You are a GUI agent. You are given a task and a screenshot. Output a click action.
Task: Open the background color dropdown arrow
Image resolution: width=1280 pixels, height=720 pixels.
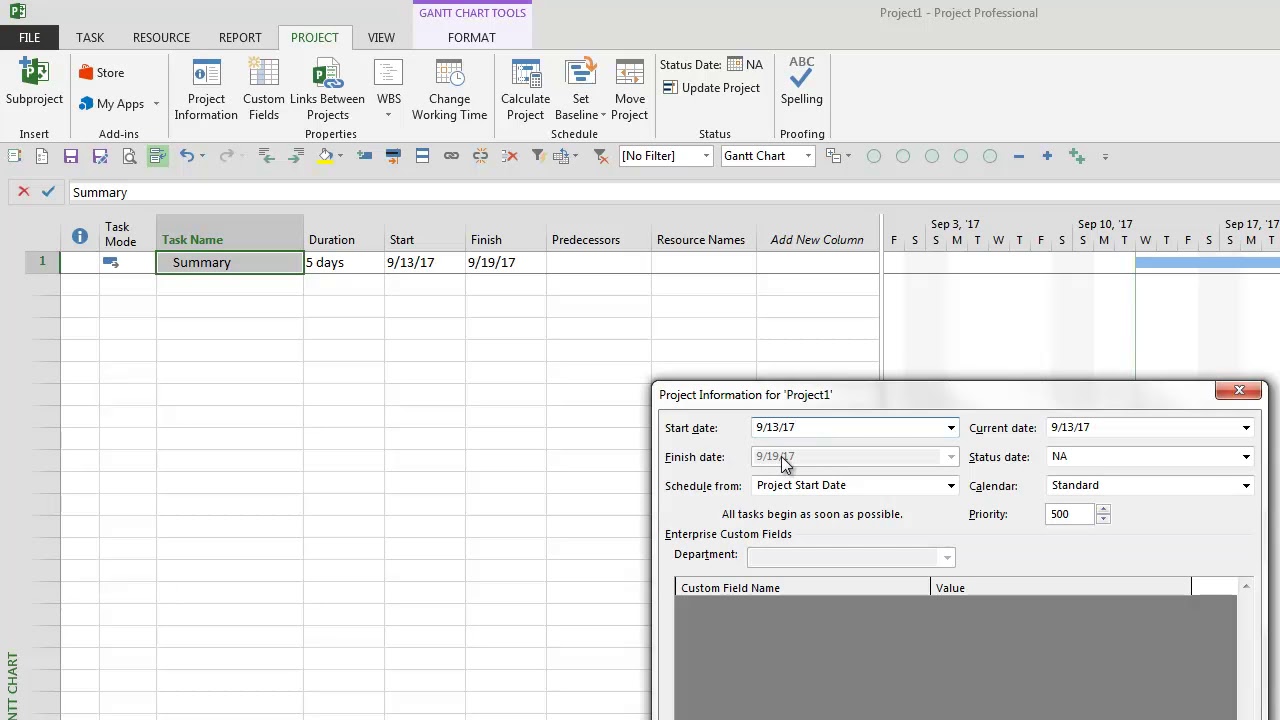[x=340, y=156]
